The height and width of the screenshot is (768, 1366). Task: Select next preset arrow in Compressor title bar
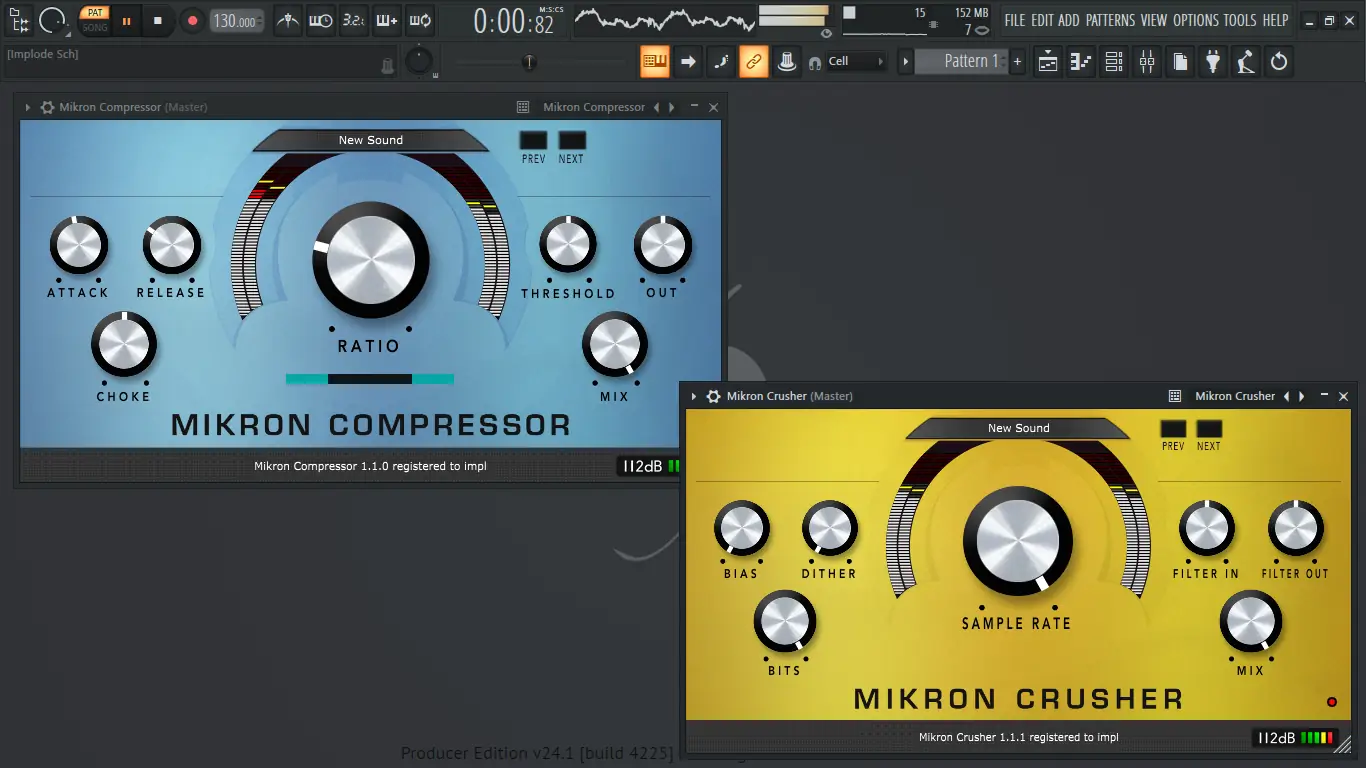point(672,107)
